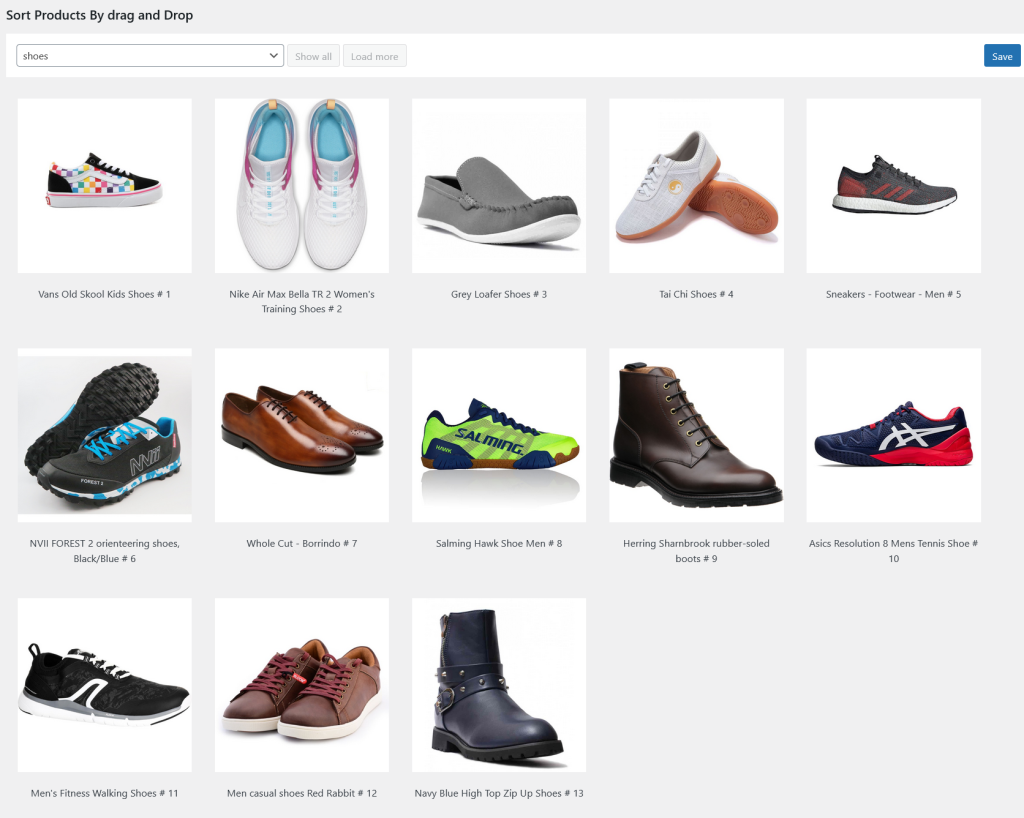Select the Navy Blue High Top Zip Up thumbnail
This screenshot has height=818, width=1024.
[x=498, y=684]
